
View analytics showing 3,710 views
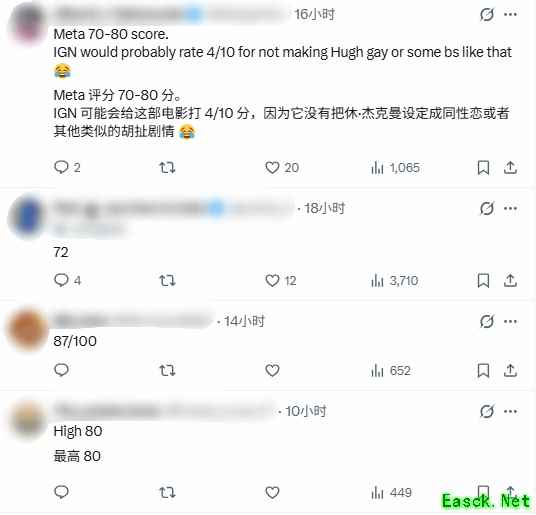click(394, 281)
